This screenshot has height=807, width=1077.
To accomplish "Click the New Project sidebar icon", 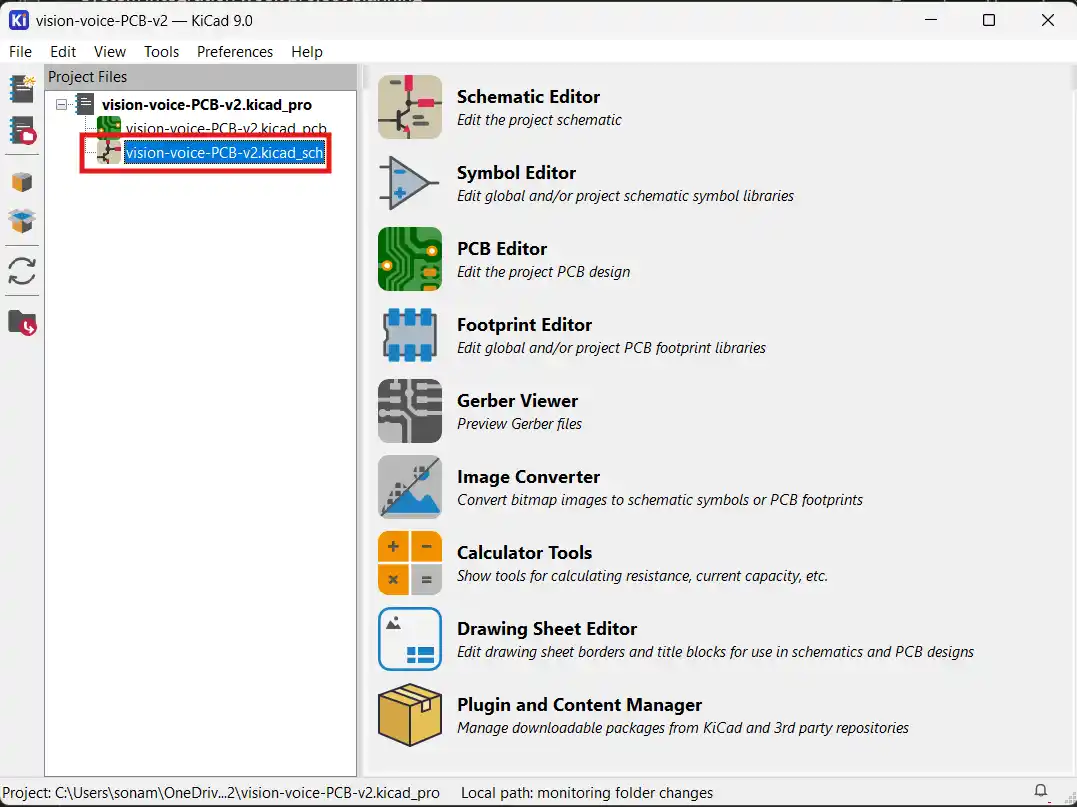I will pos(22,89).
